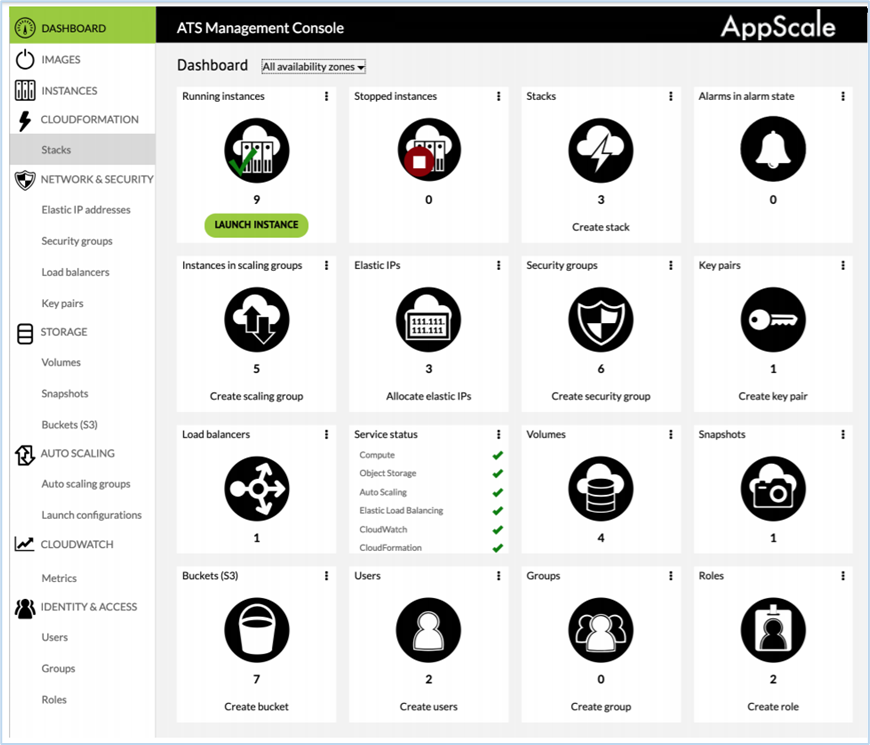Click the Instances servers icon in sidebar
Screen dimensions: 870x745
point(25,90)
